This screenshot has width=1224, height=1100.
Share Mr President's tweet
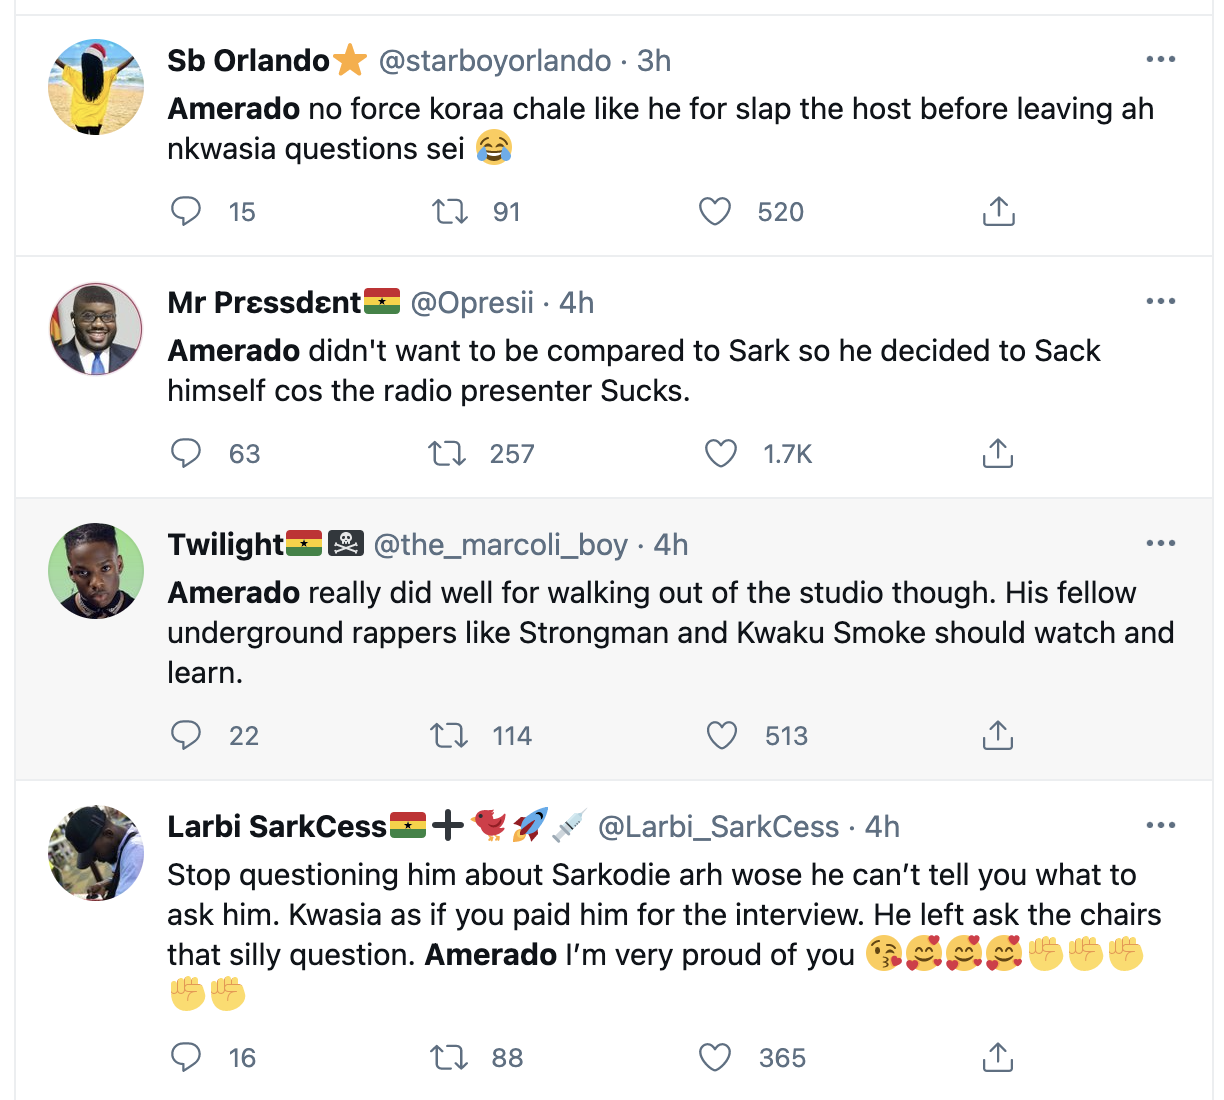click(x=998, y=454)
